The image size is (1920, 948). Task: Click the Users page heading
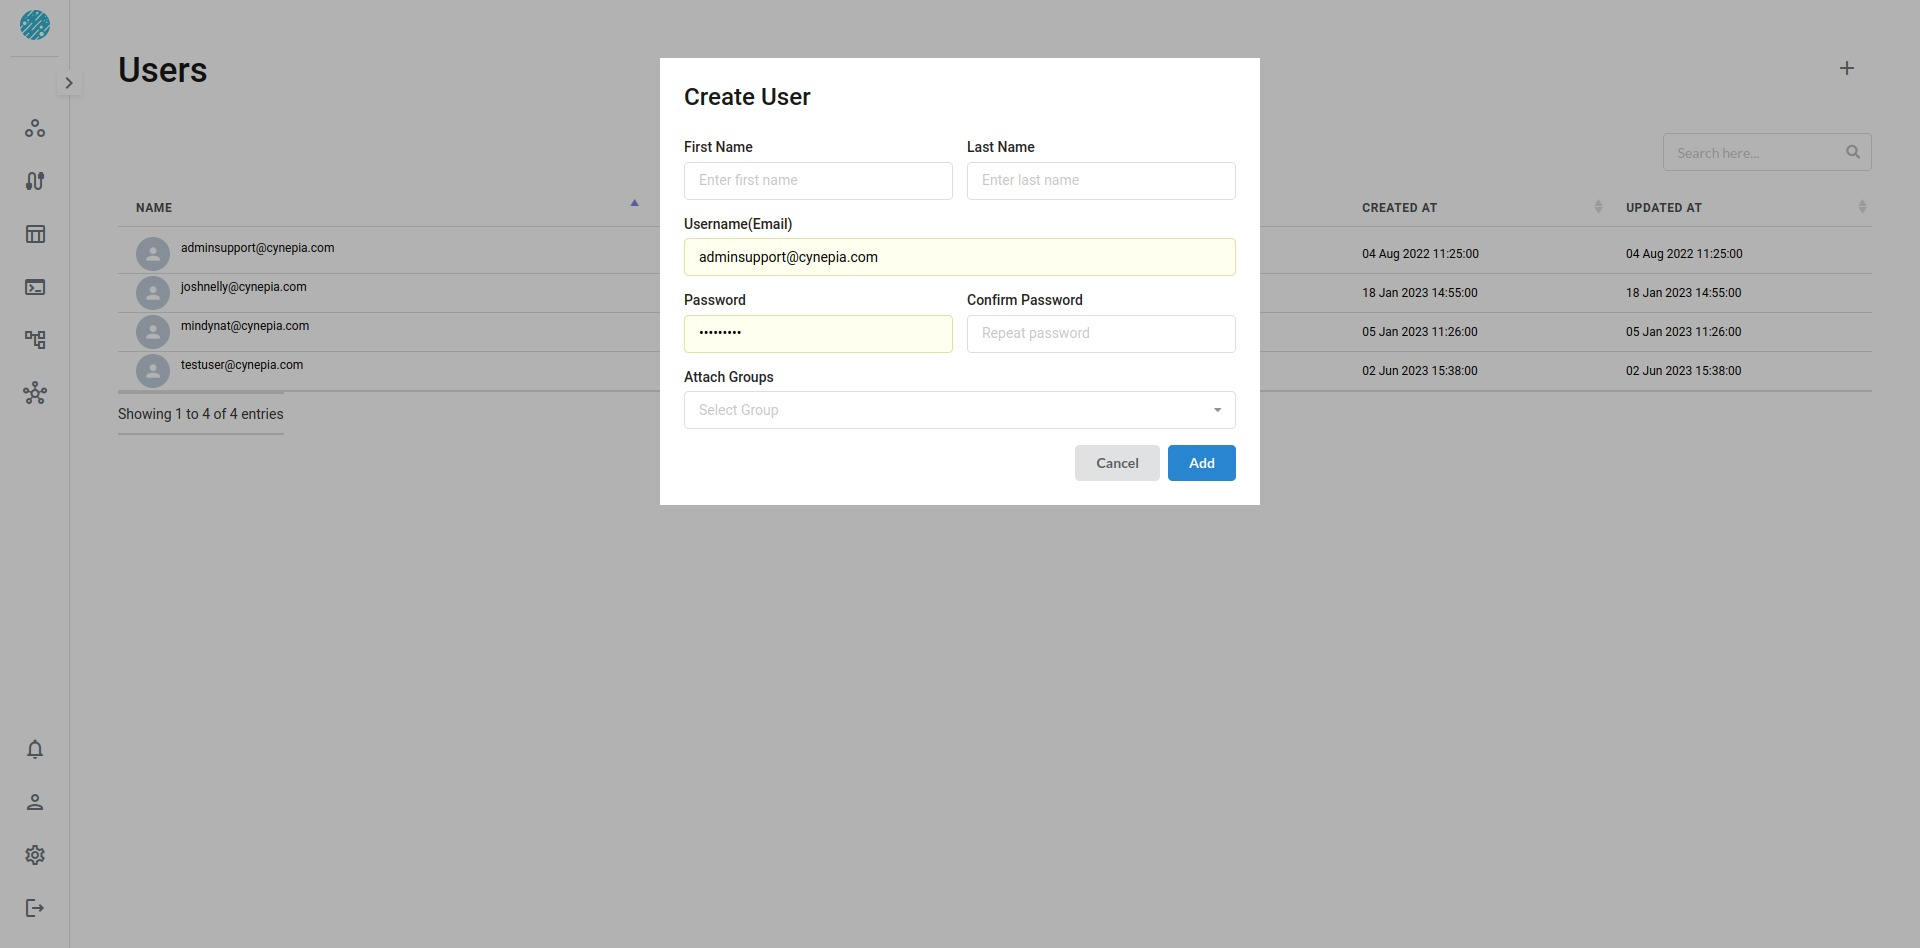tap(163, 70)
